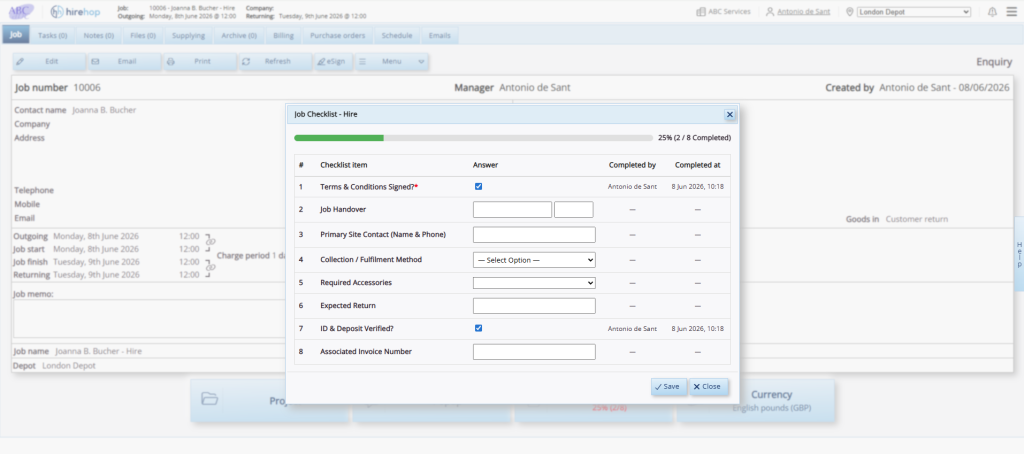Click the ABC company logo
The height and width of the screenshot is (454, 1024).
pyautogui.click(x=22, y=11)
